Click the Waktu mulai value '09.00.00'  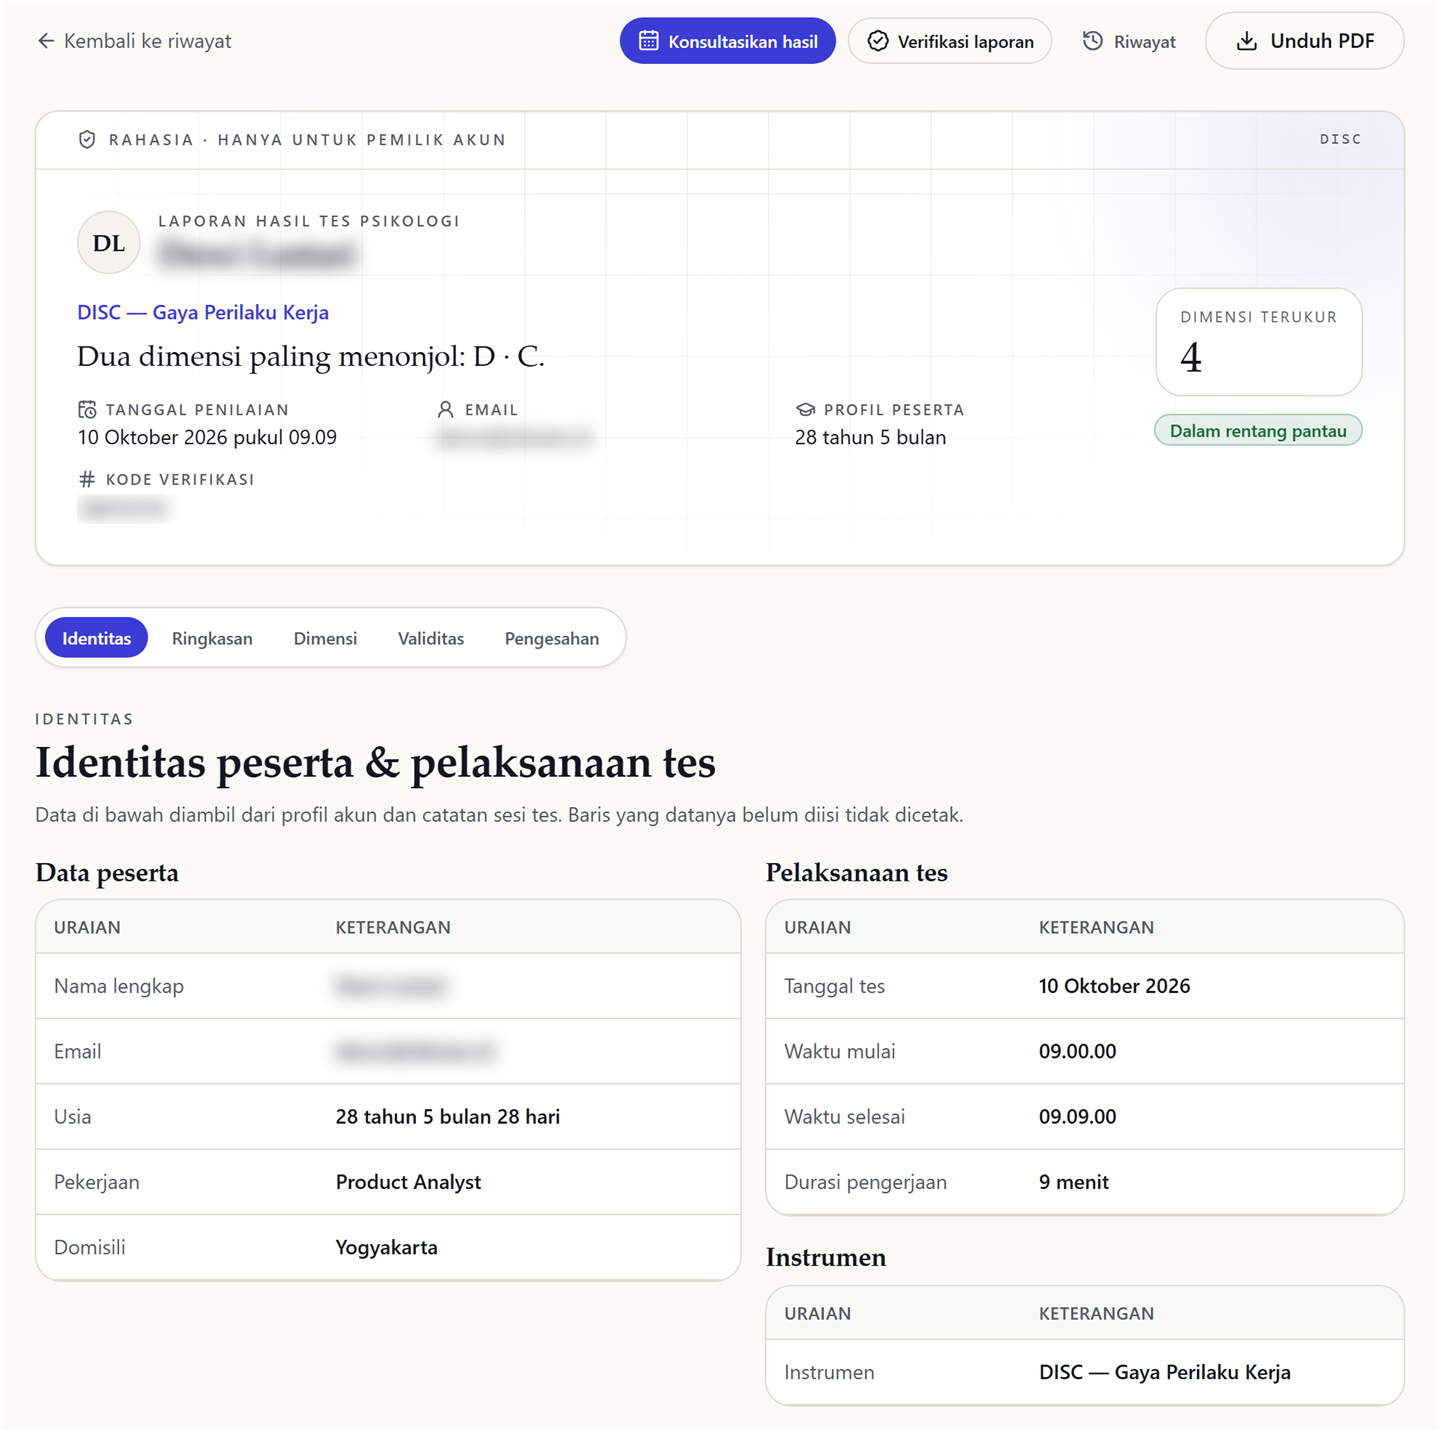pos(1077,1052)
